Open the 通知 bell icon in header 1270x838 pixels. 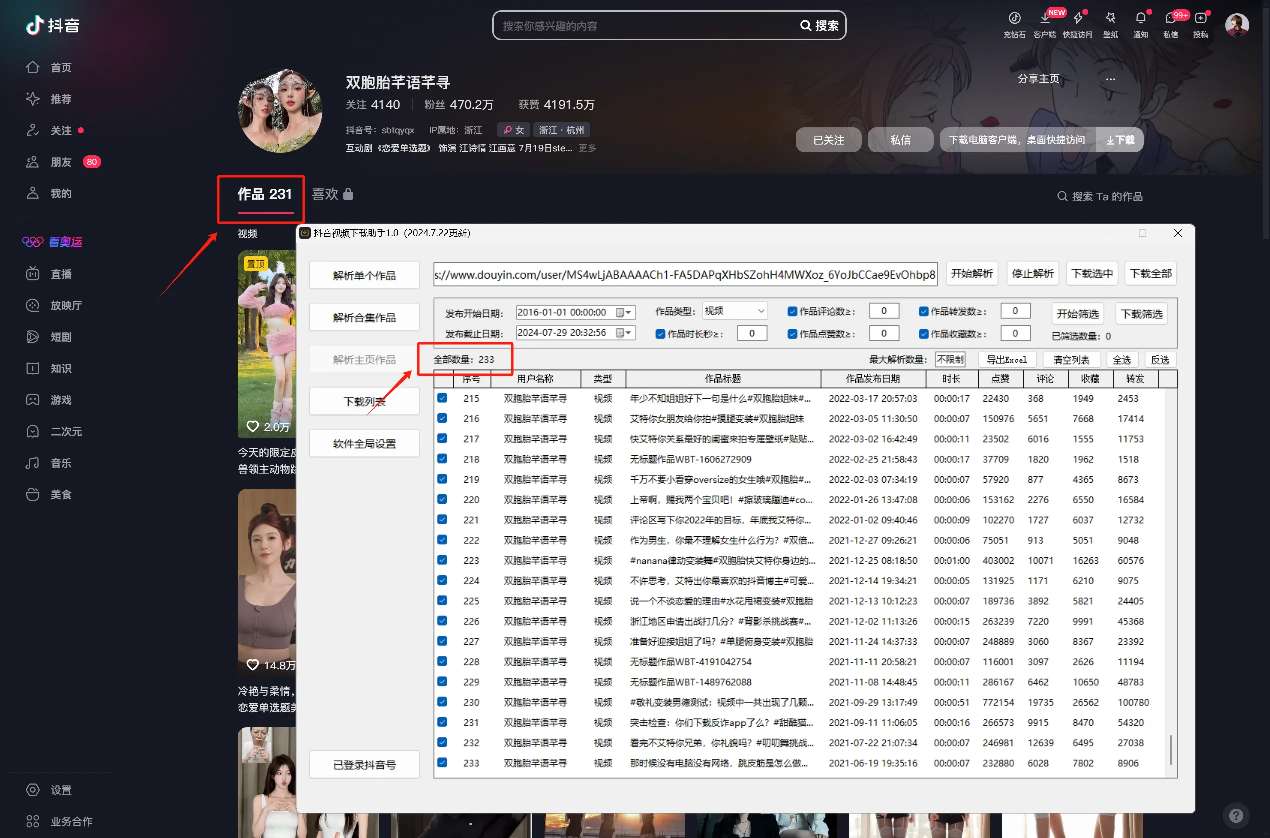(x=1140, y=18)
